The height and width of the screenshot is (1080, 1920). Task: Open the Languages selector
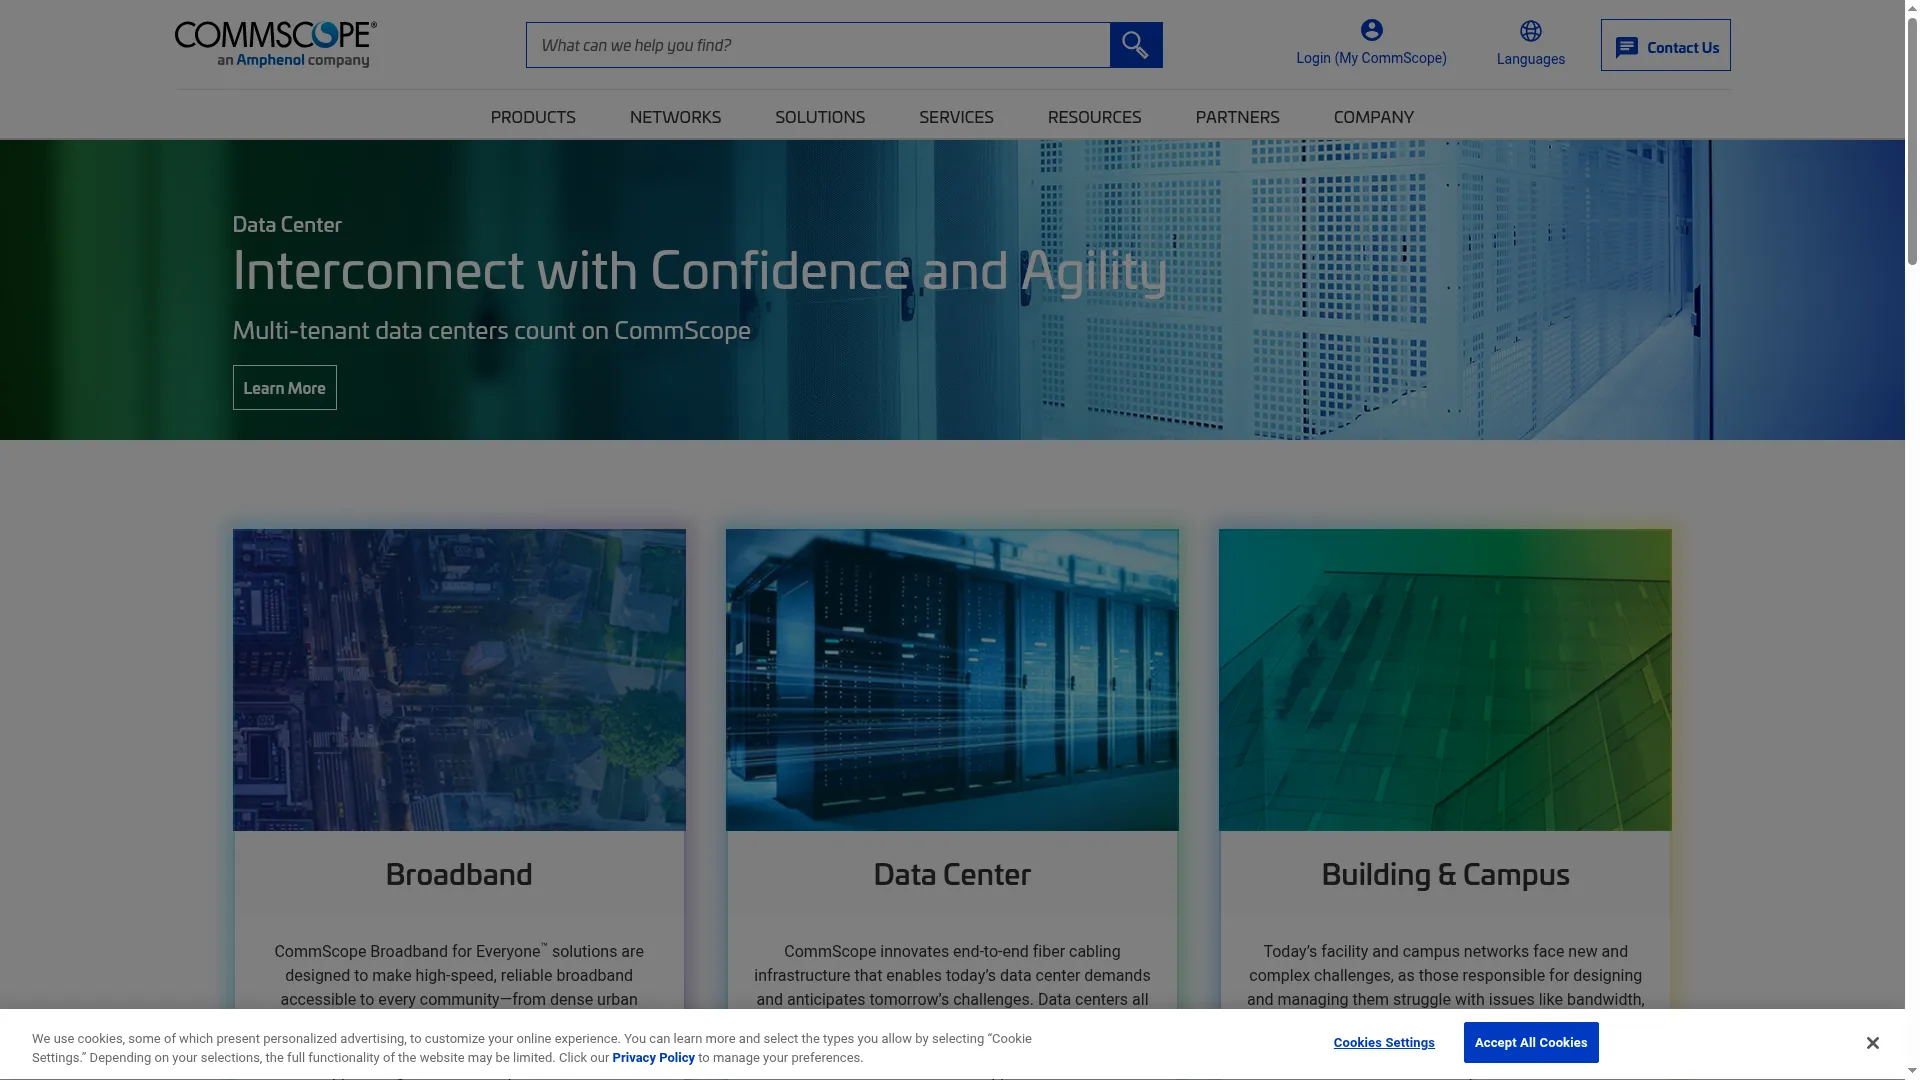(1530, 59)
